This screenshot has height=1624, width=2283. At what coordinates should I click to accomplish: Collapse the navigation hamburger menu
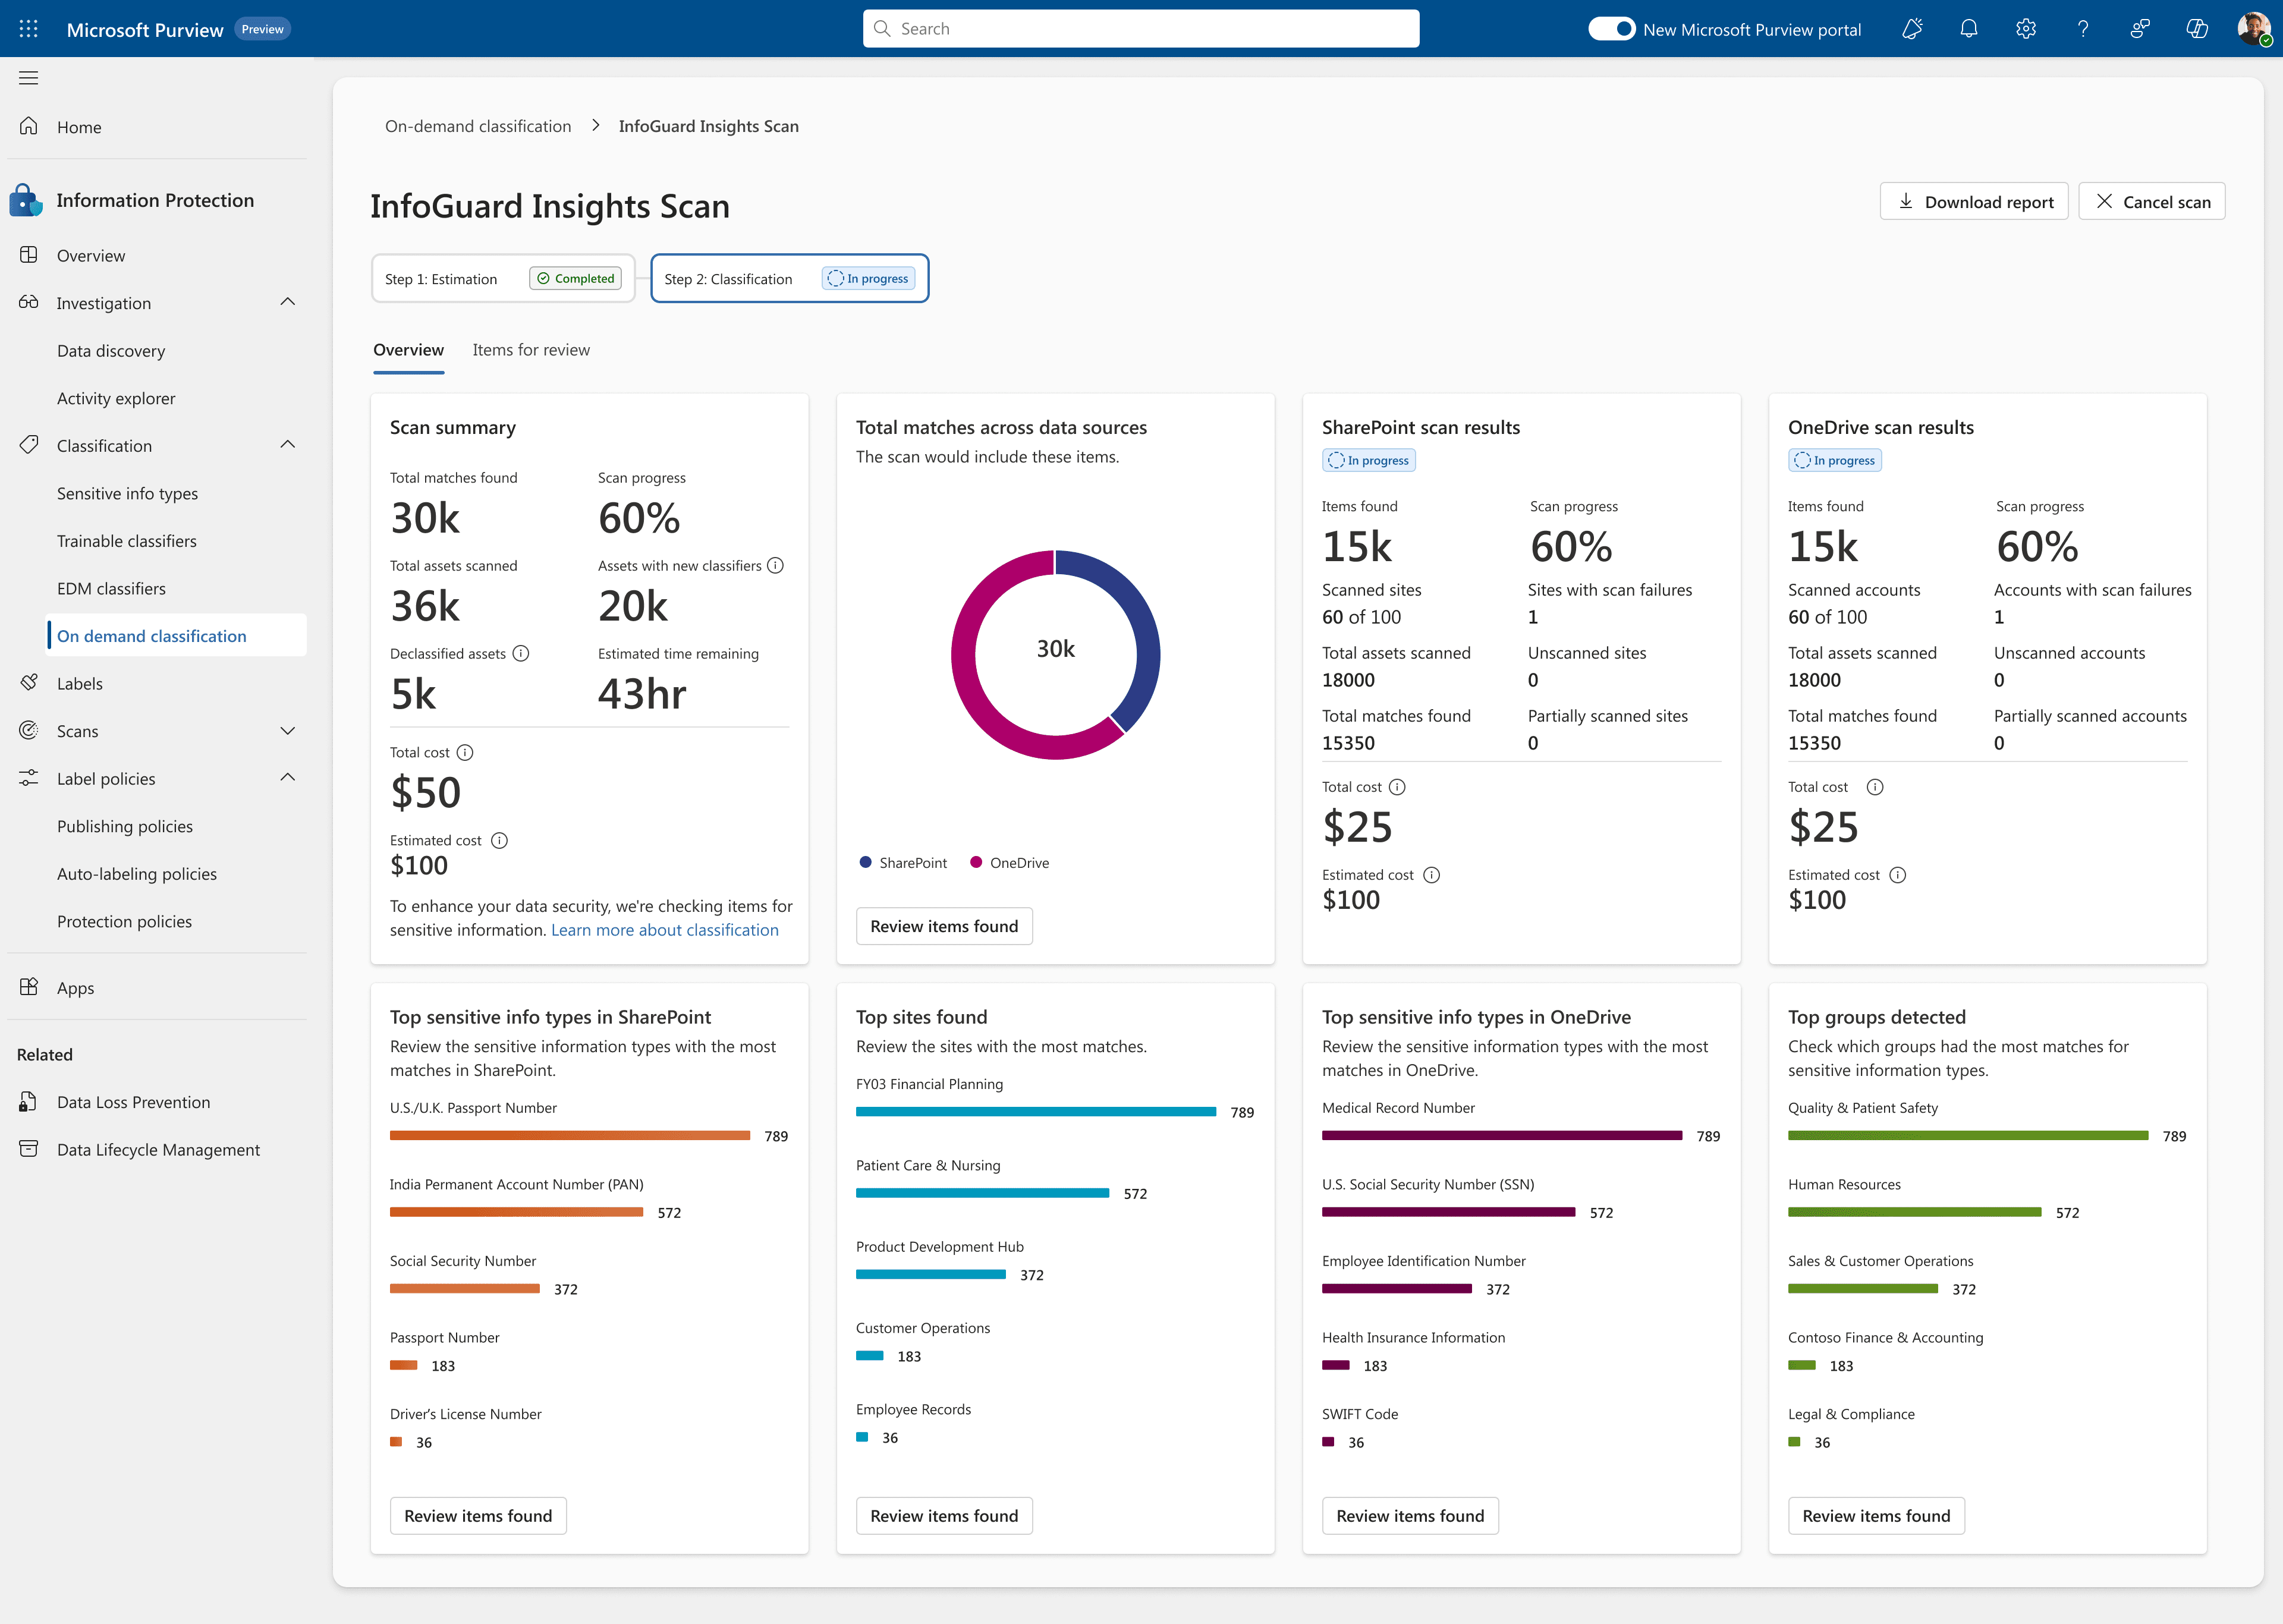pos(29,78)
